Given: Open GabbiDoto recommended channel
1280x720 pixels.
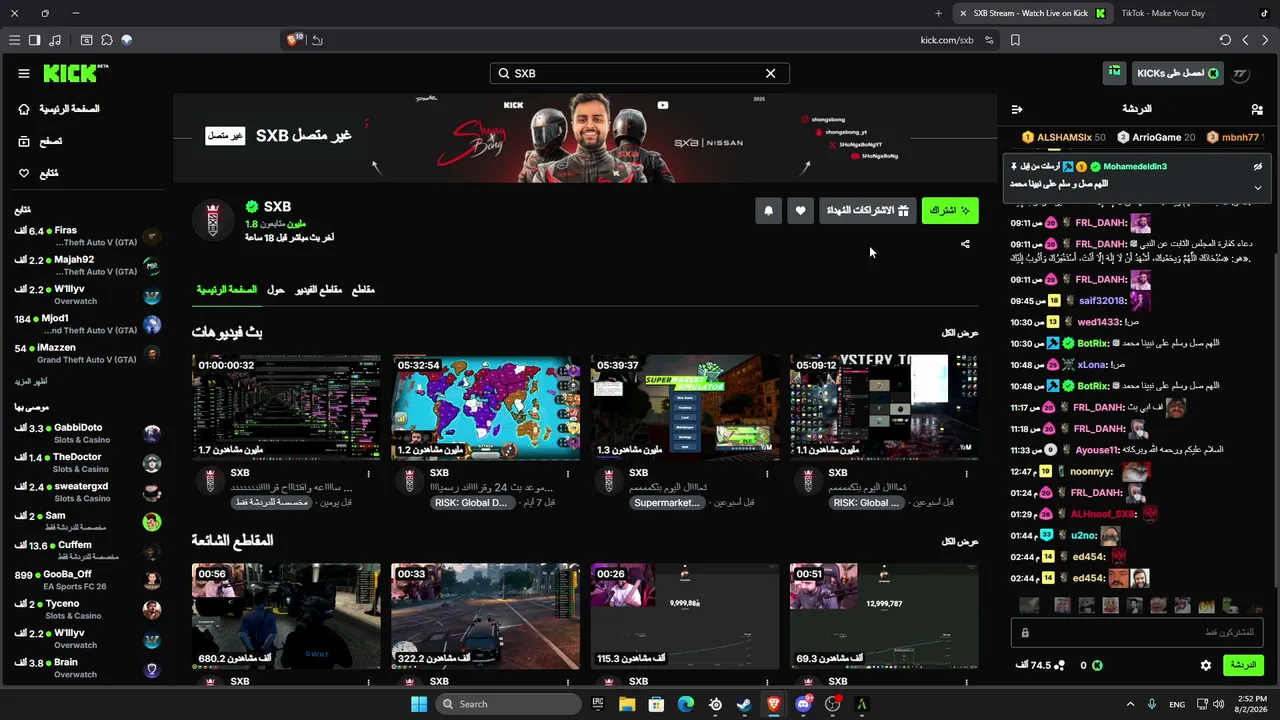Looking at the screenshot, I should pos(88,434).
